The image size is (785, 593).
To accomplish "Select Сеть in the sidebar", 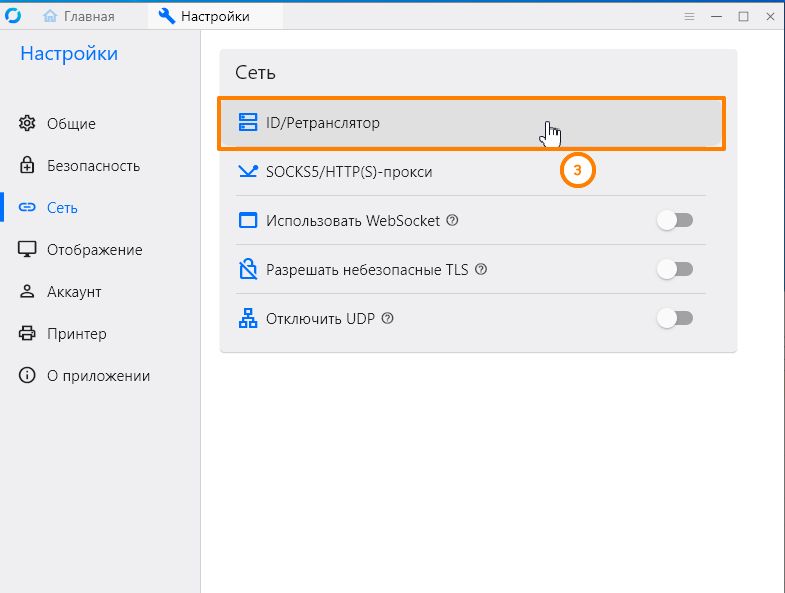I will pyautogui.click(x=100, y=207).
